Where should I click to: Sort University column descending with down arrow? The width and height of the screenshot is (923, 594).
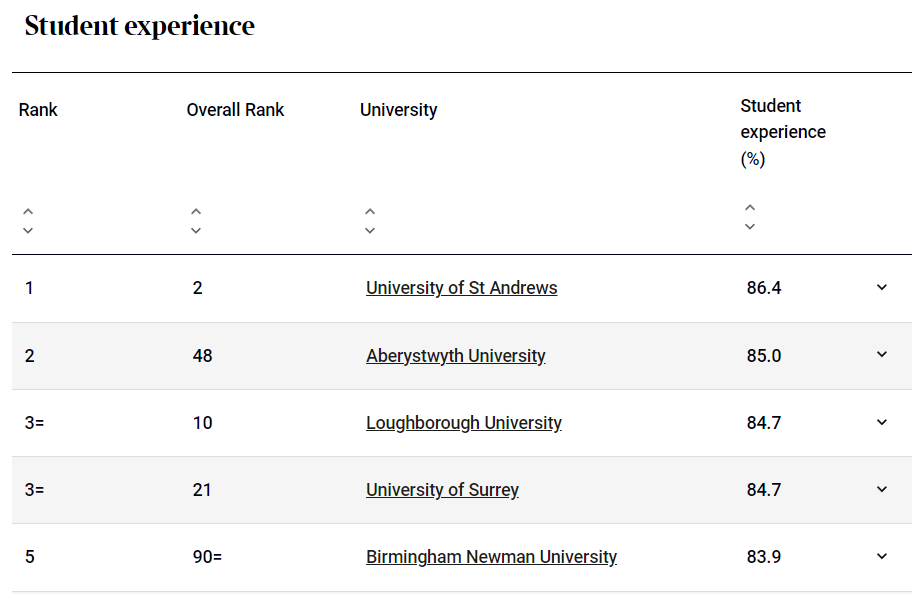click(x=370, y=230)
